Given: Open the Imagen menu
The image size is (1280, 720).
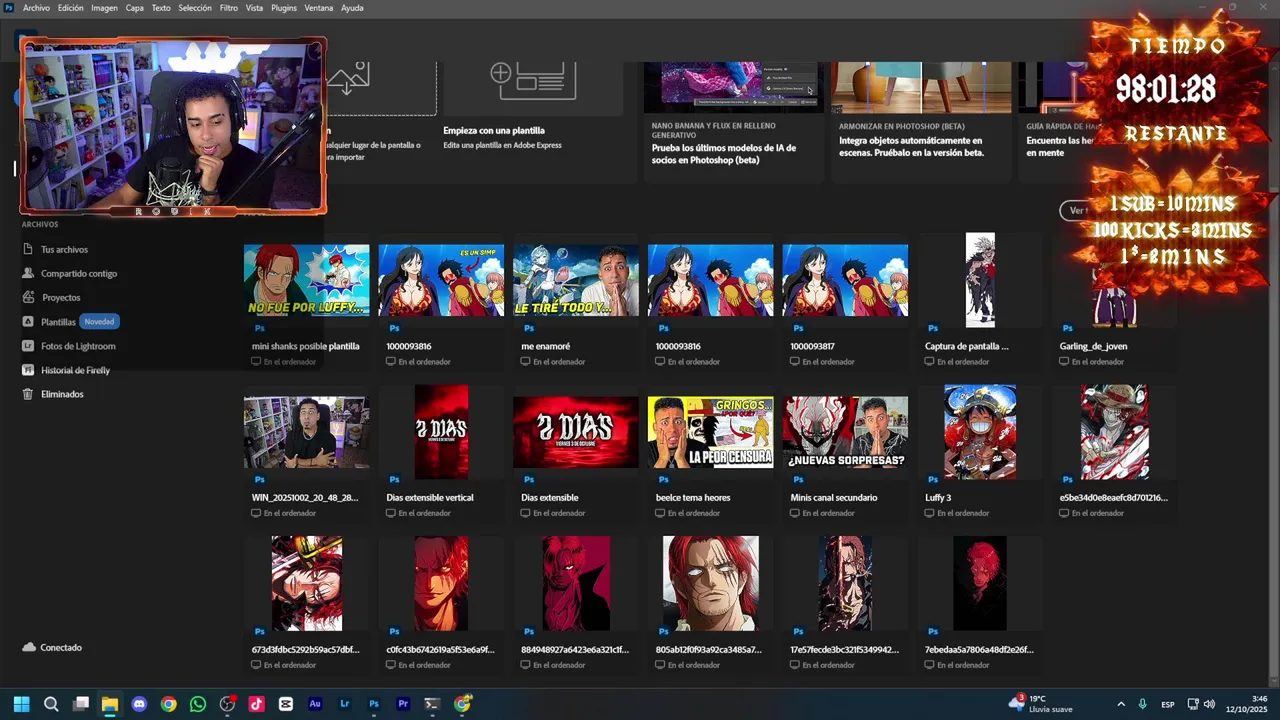Looking at the screenshot, I should click(x=104, y=8).
